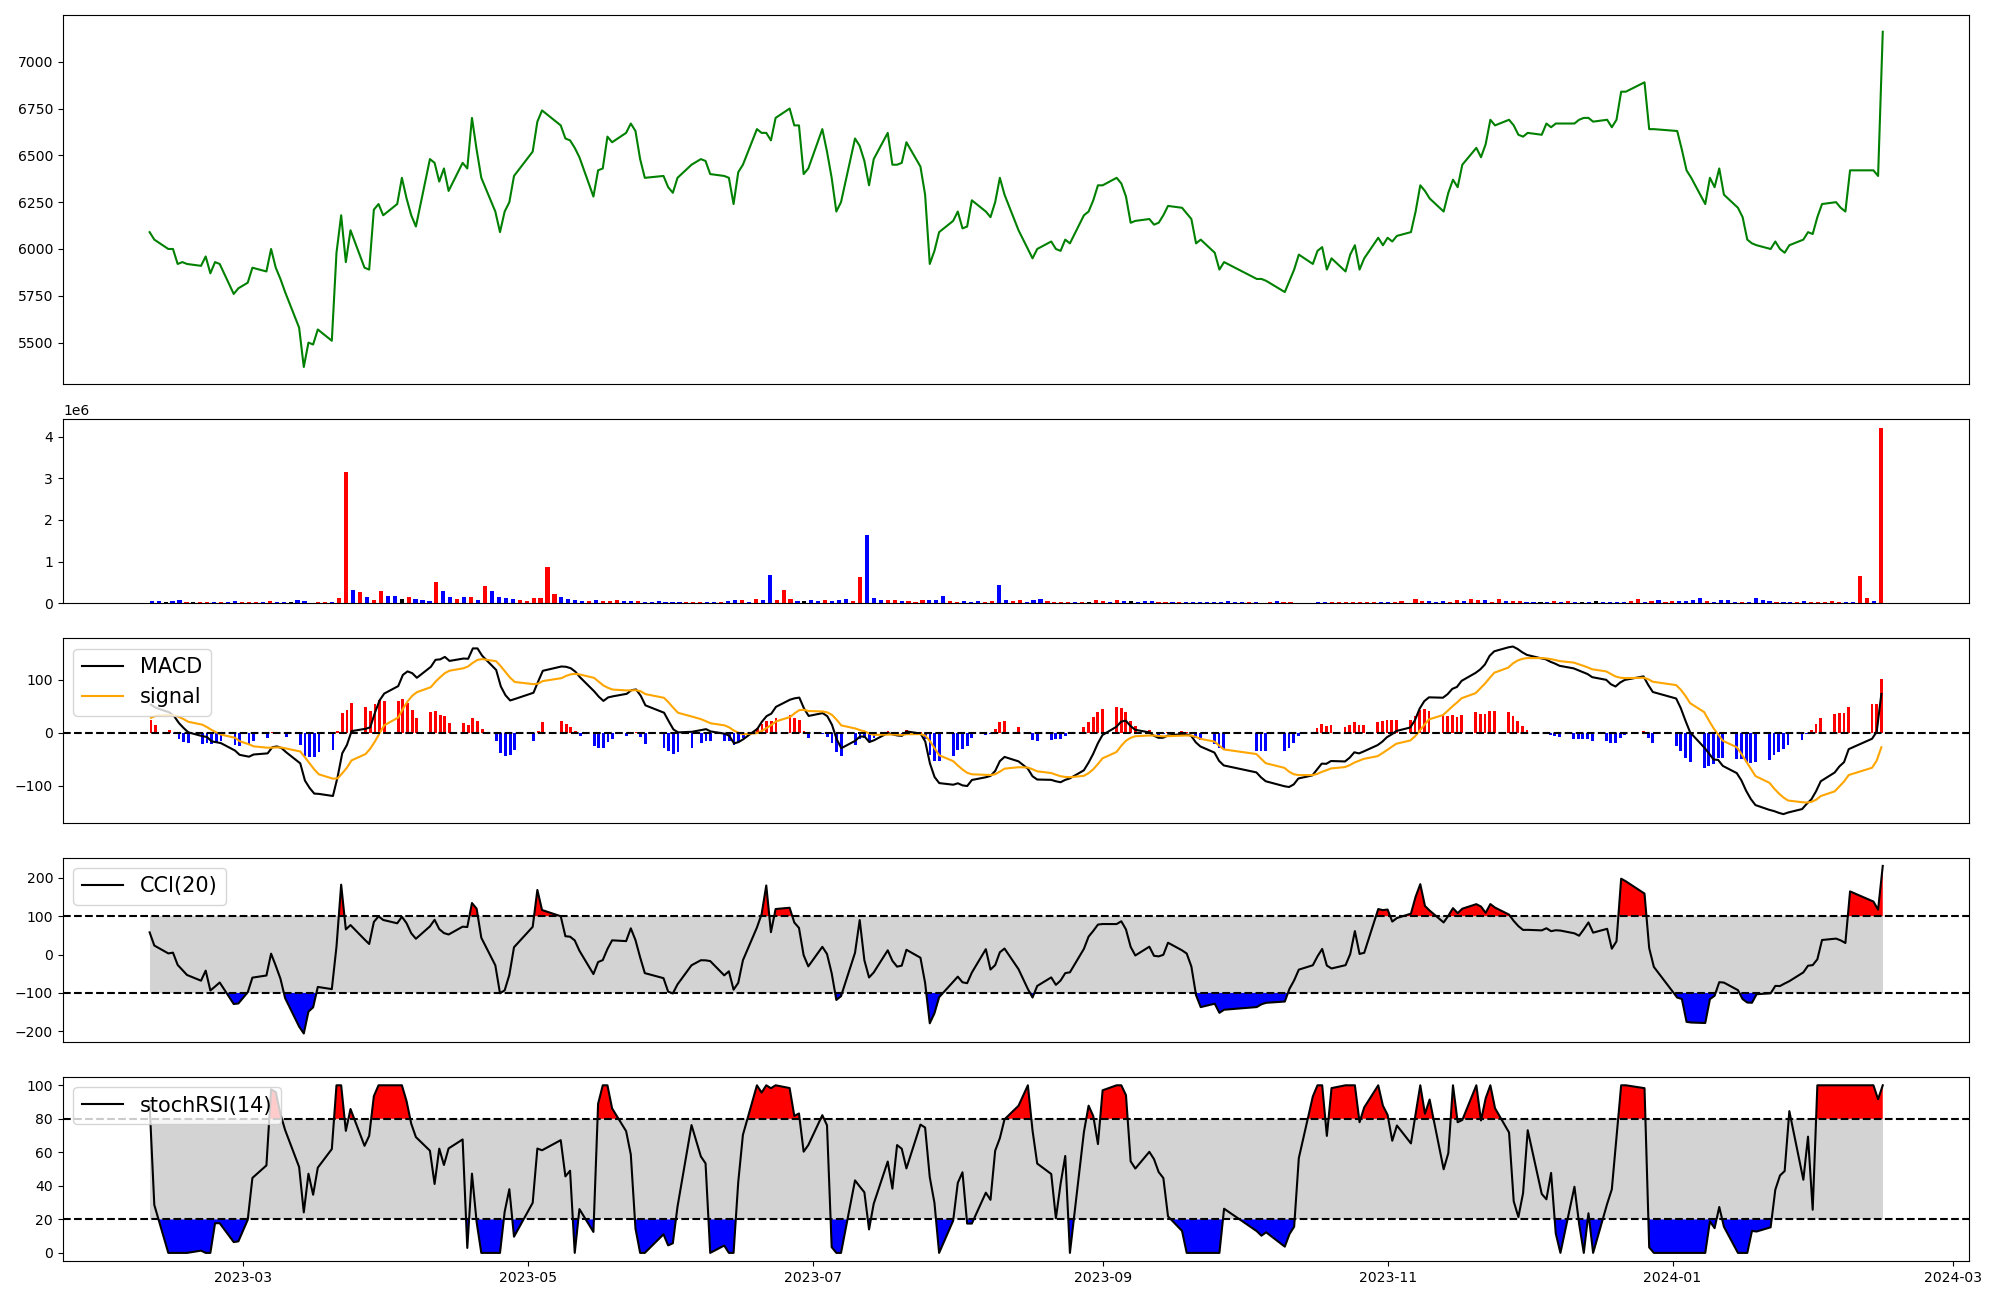Click the black MACD line sample in legend
Screen dimensions: 2000x1300
coord(102,666)
